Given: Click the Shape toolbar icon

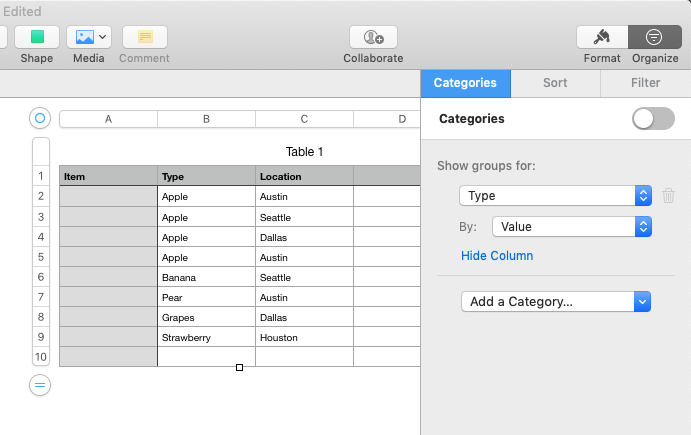Looking at the screenshot, I should pyautogui.click(x=37, y=37).
